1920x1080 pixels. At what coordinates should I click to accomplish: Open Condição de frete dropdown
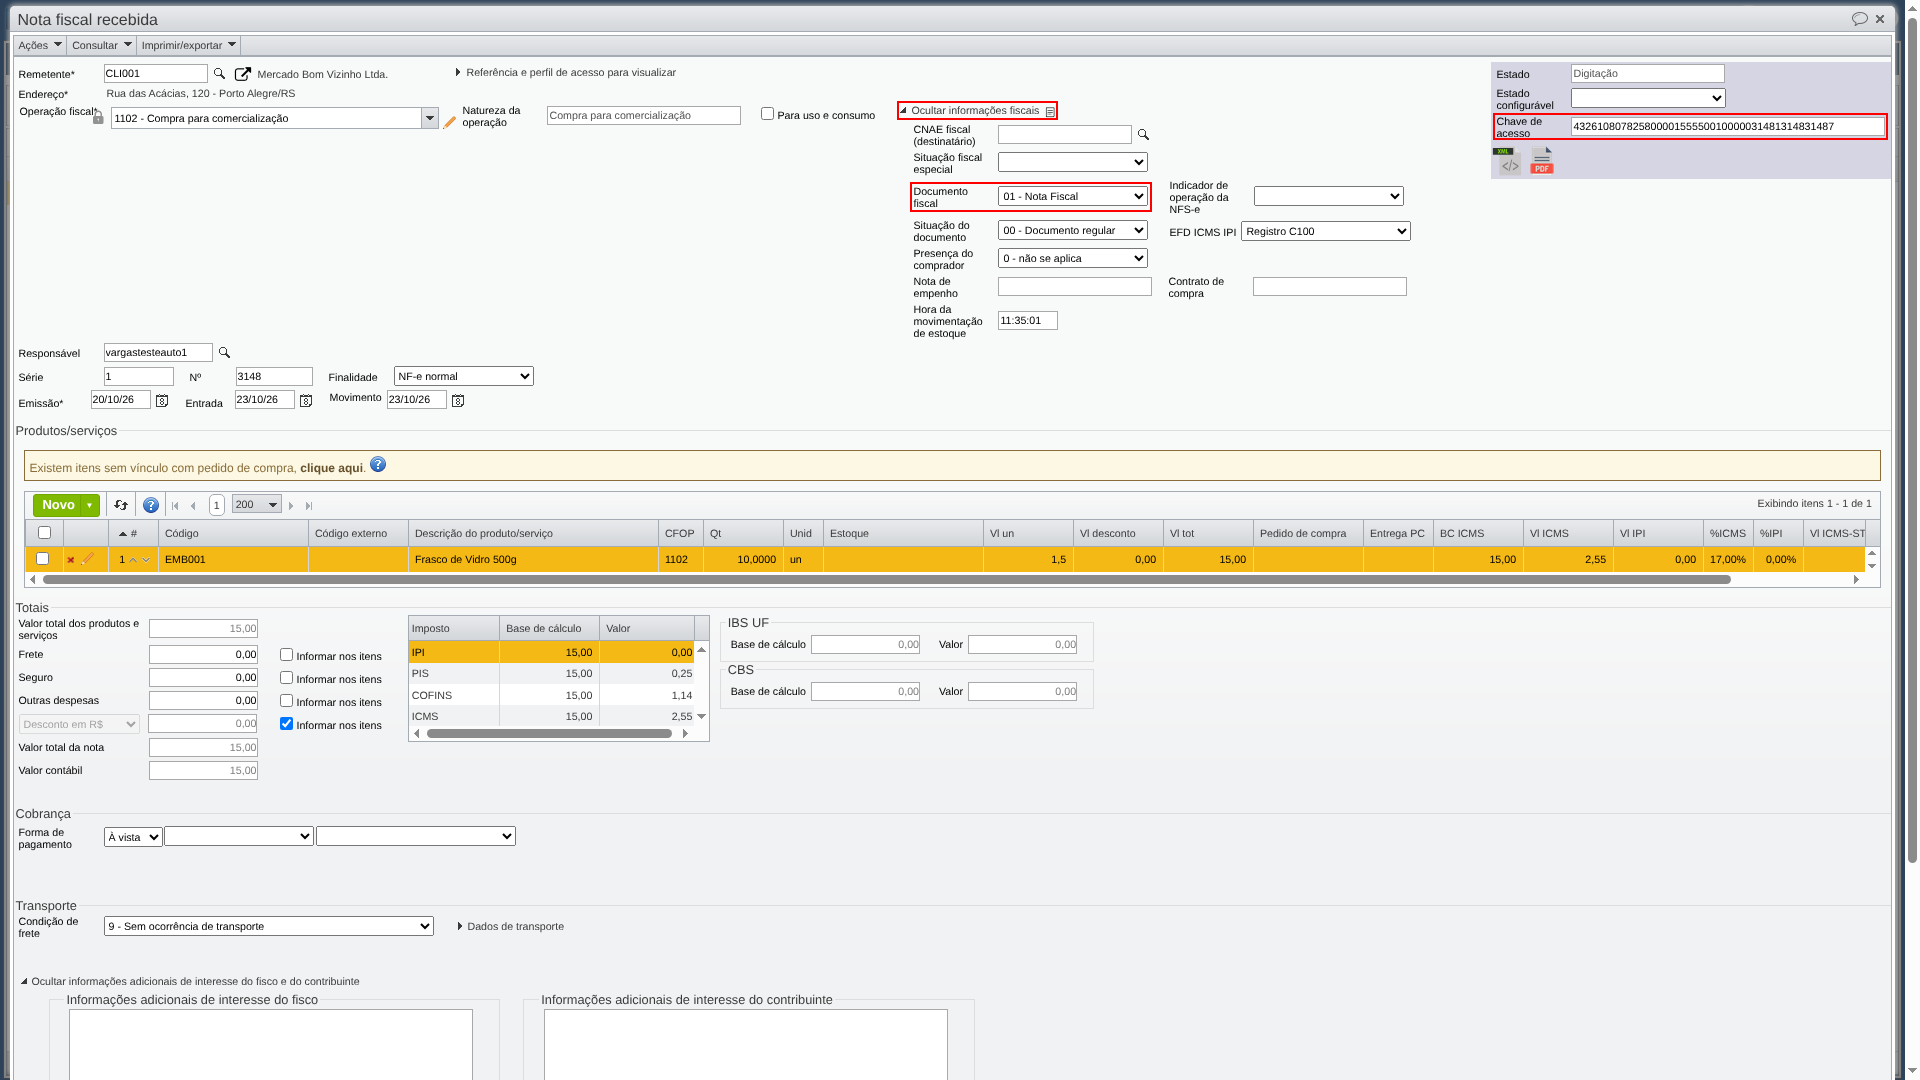click(x=268, y=926)
